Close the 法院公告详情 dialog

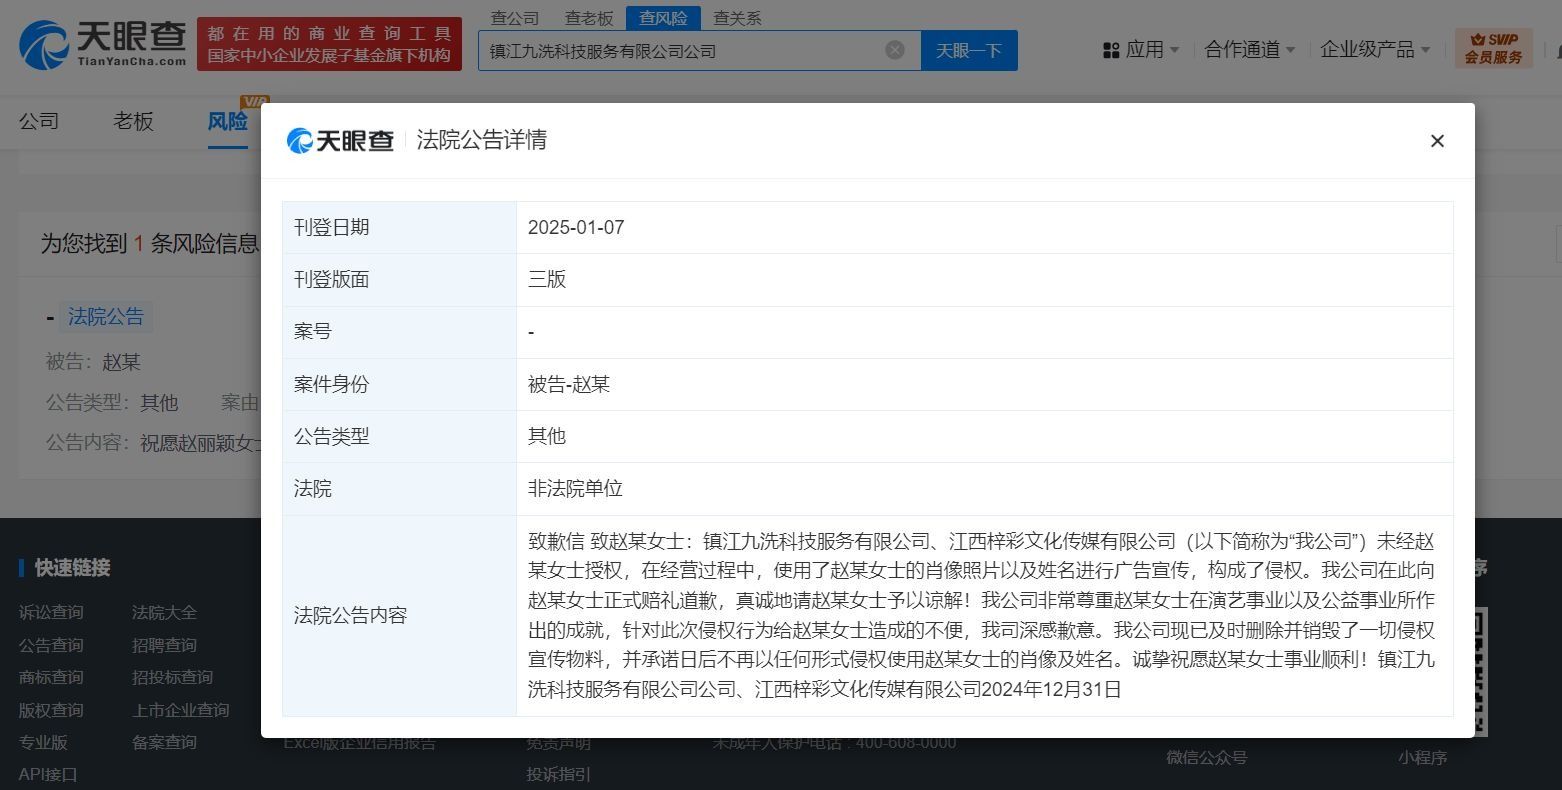coord(1437,141)
